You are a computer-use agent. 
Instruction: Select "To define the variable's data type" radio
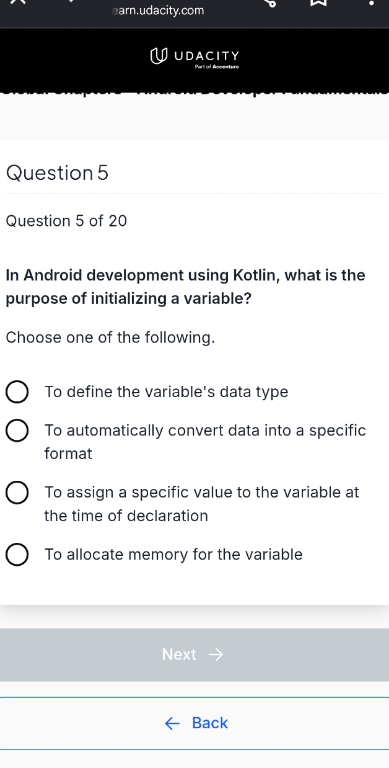(17, 392)
